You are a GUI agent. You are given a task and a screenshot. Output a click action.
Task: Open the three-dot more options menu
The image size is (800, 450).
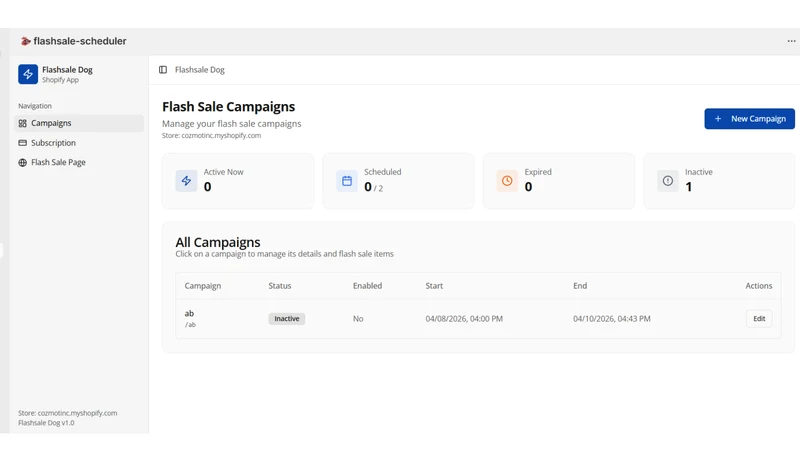coord(791,41)
